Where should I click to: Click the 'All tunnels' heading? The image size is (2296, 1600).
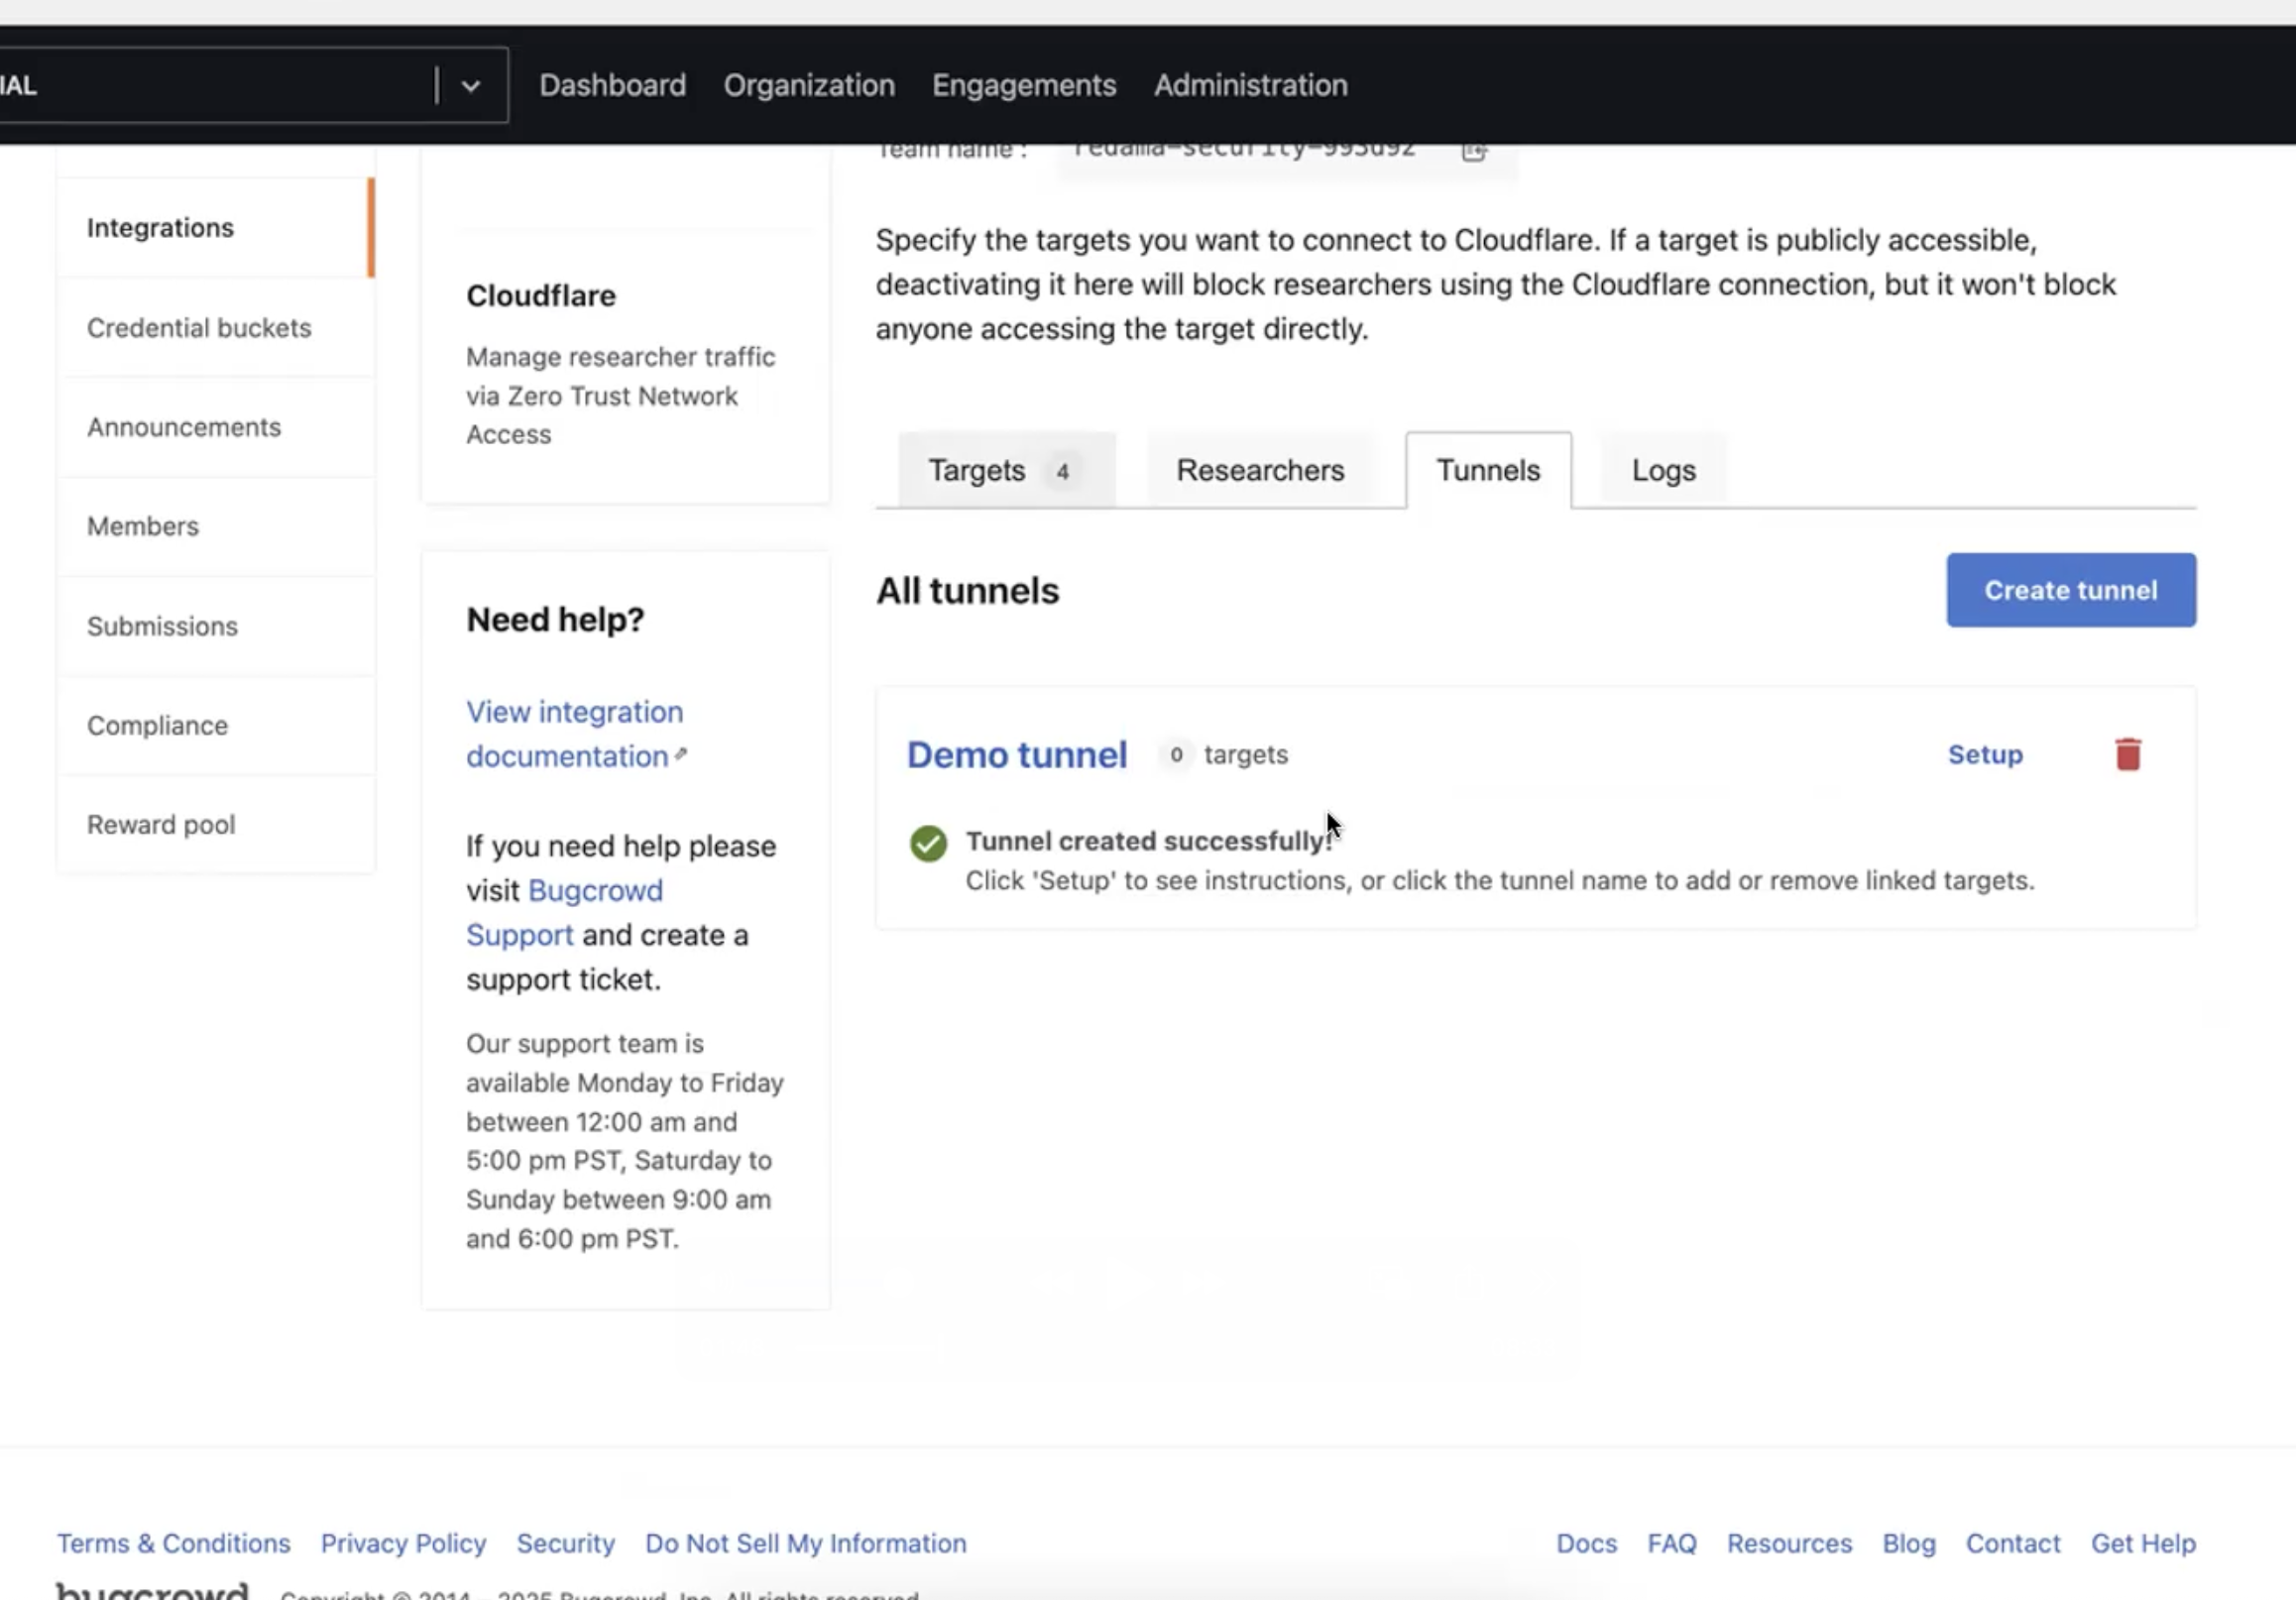pos(967,591)
